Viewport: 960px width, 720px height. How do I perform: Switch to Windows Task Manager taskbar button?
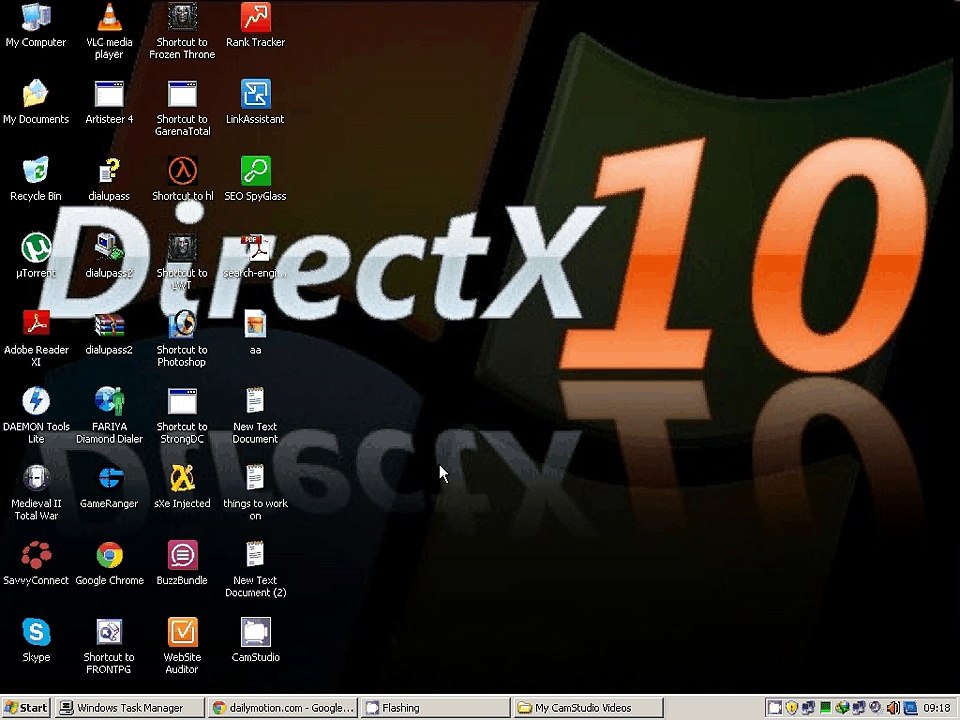(x=129, y=708)
